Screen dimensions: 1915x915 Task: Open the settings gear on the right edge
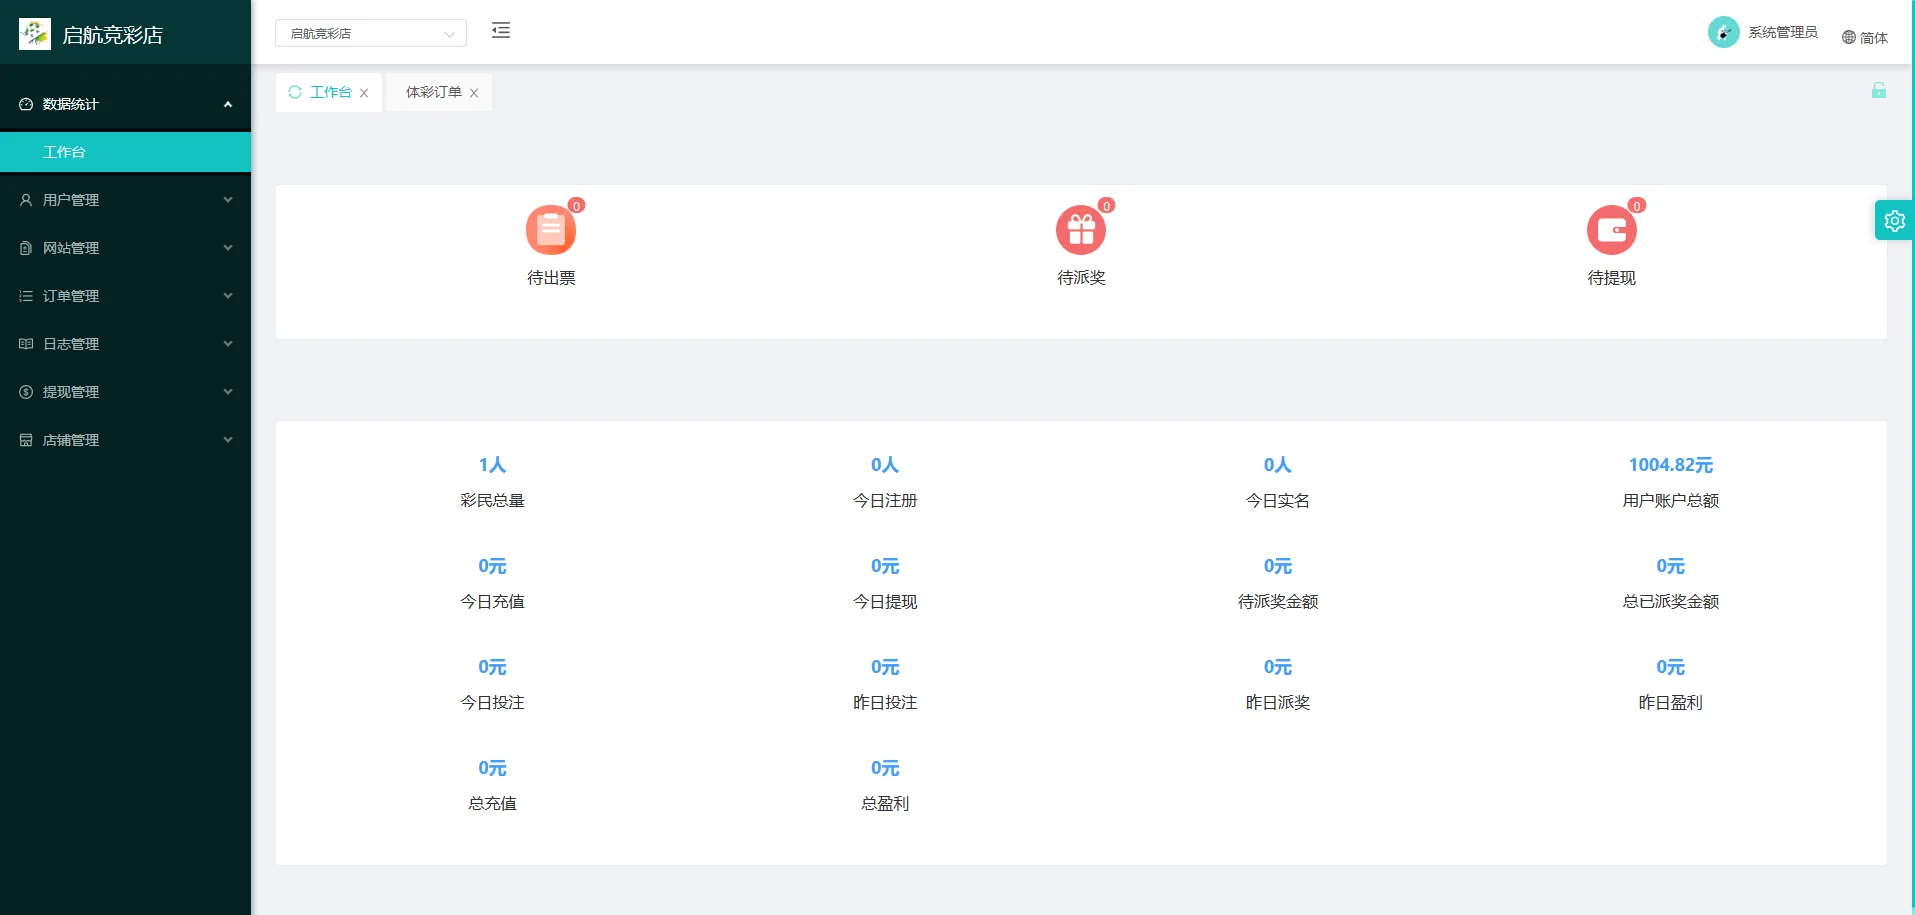click(1894, 220)
